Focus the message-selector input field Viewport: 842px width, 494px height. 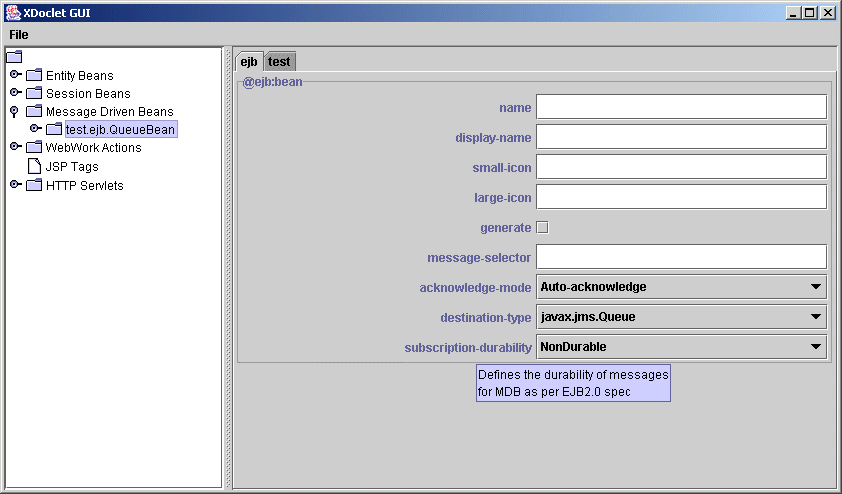click(681, 257)
